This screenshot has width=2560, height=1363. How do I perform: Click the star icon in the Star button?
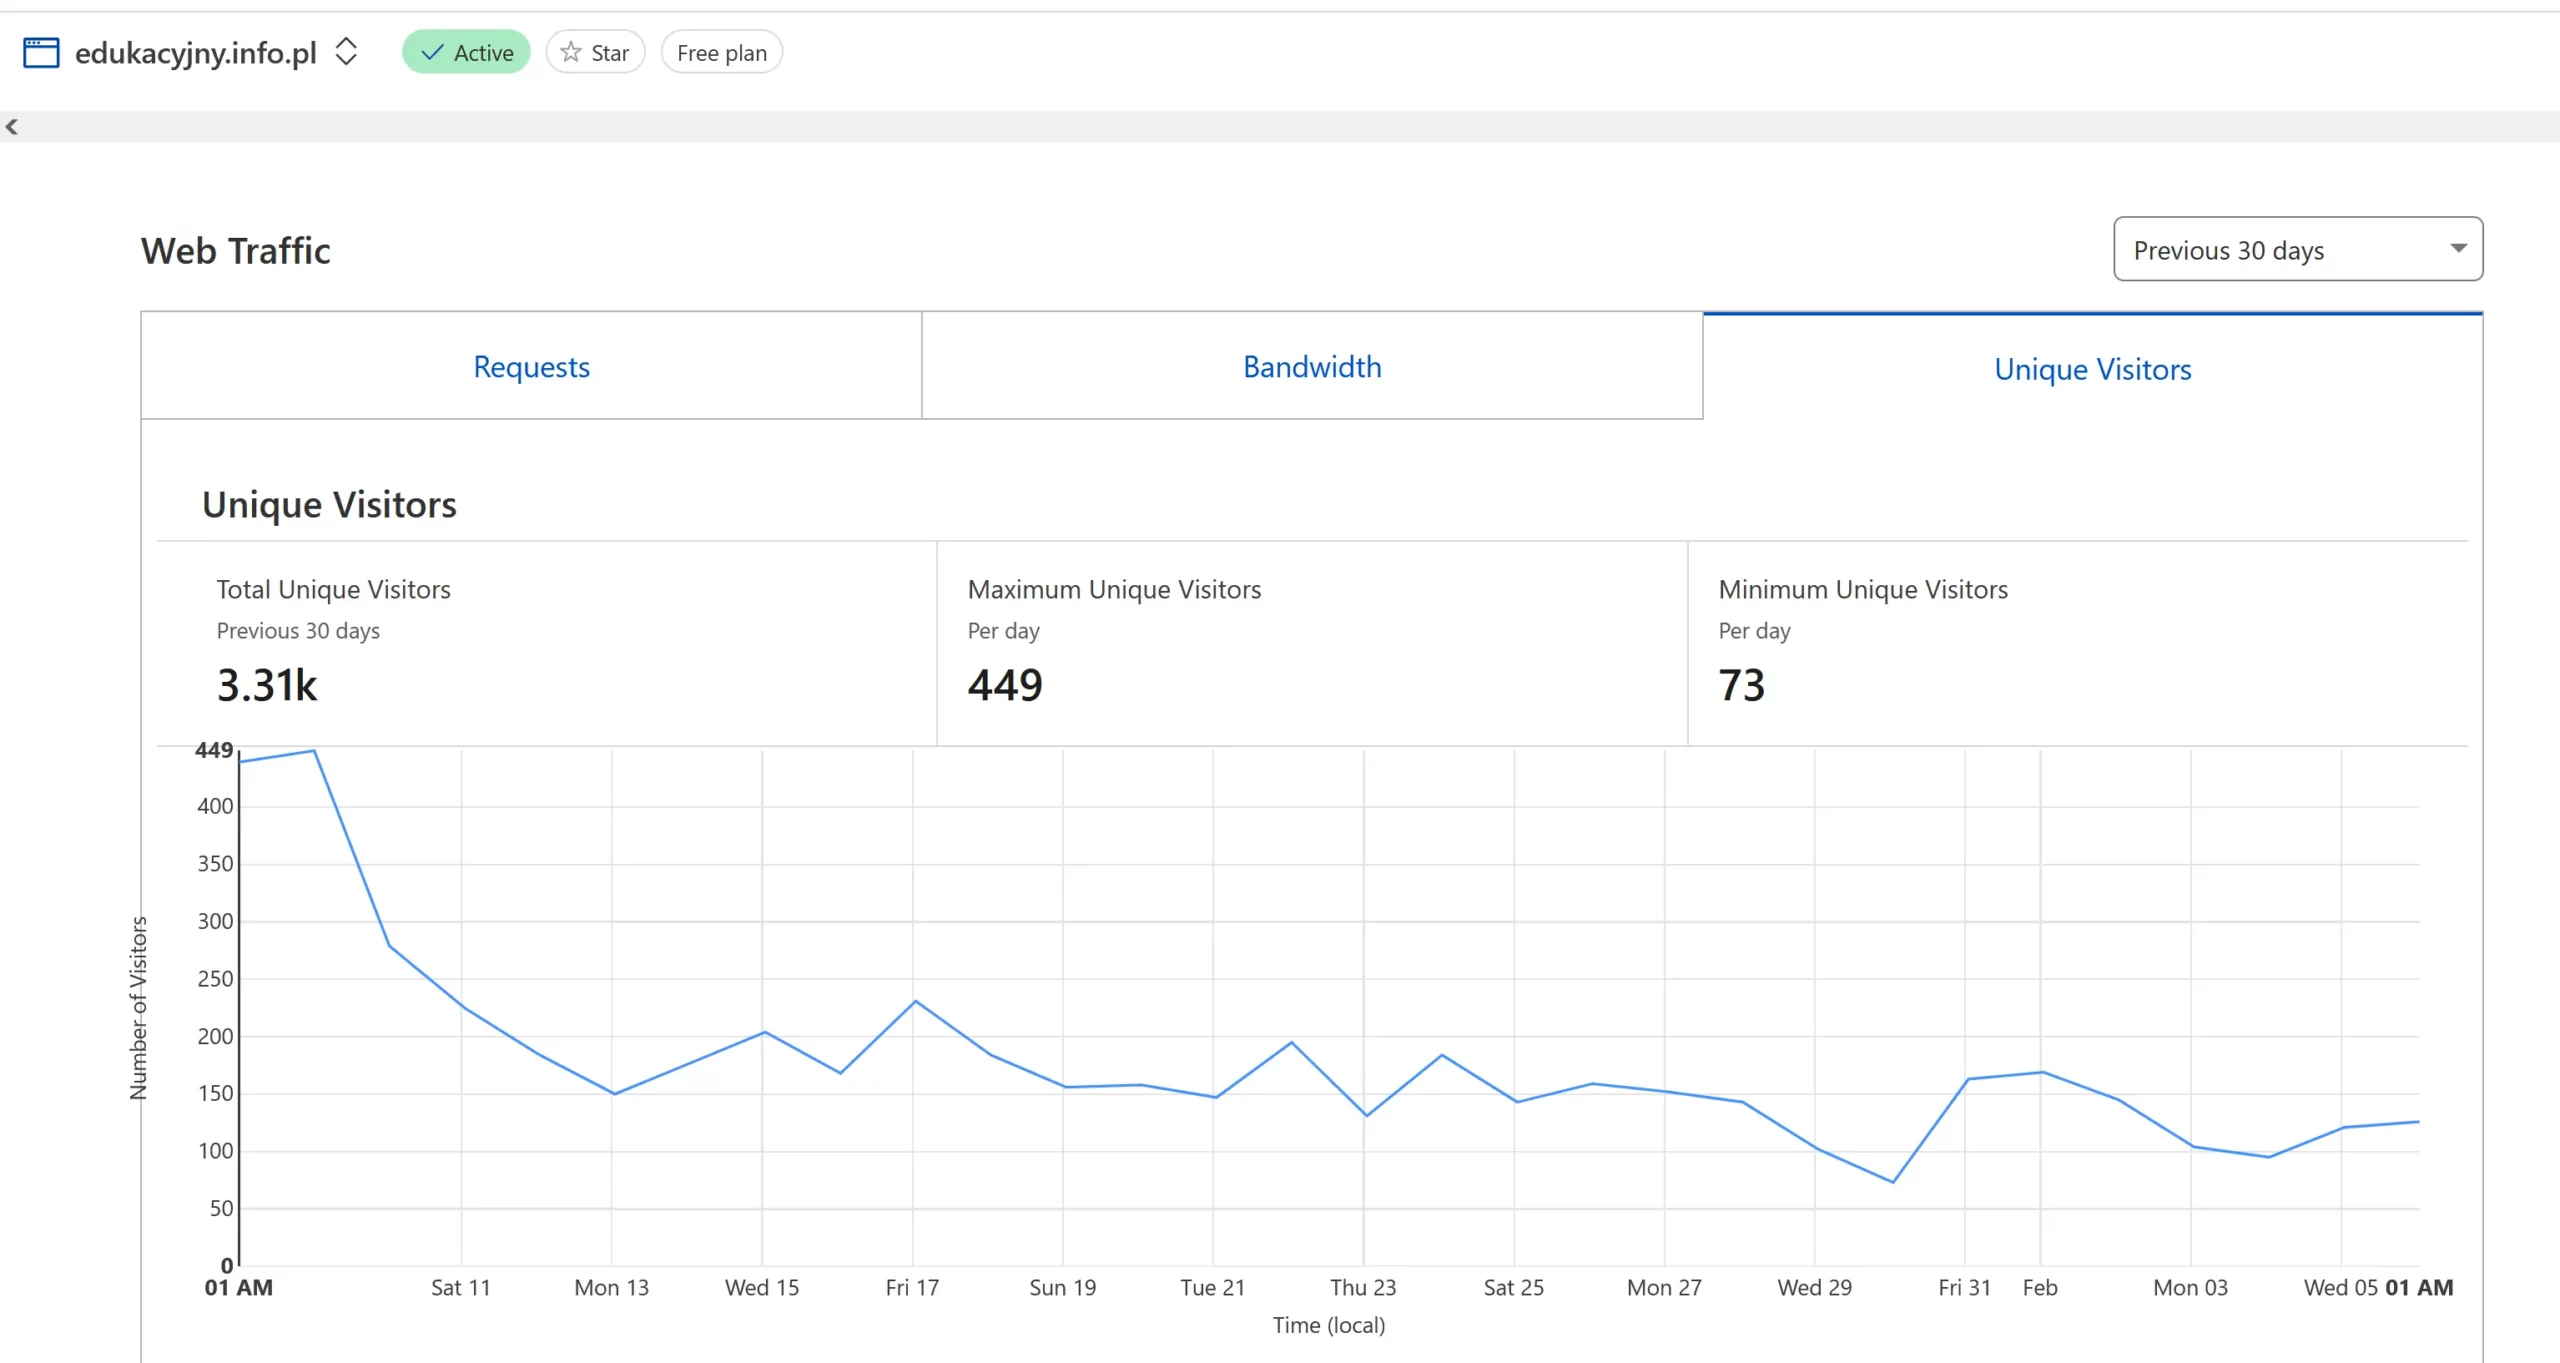571,53
